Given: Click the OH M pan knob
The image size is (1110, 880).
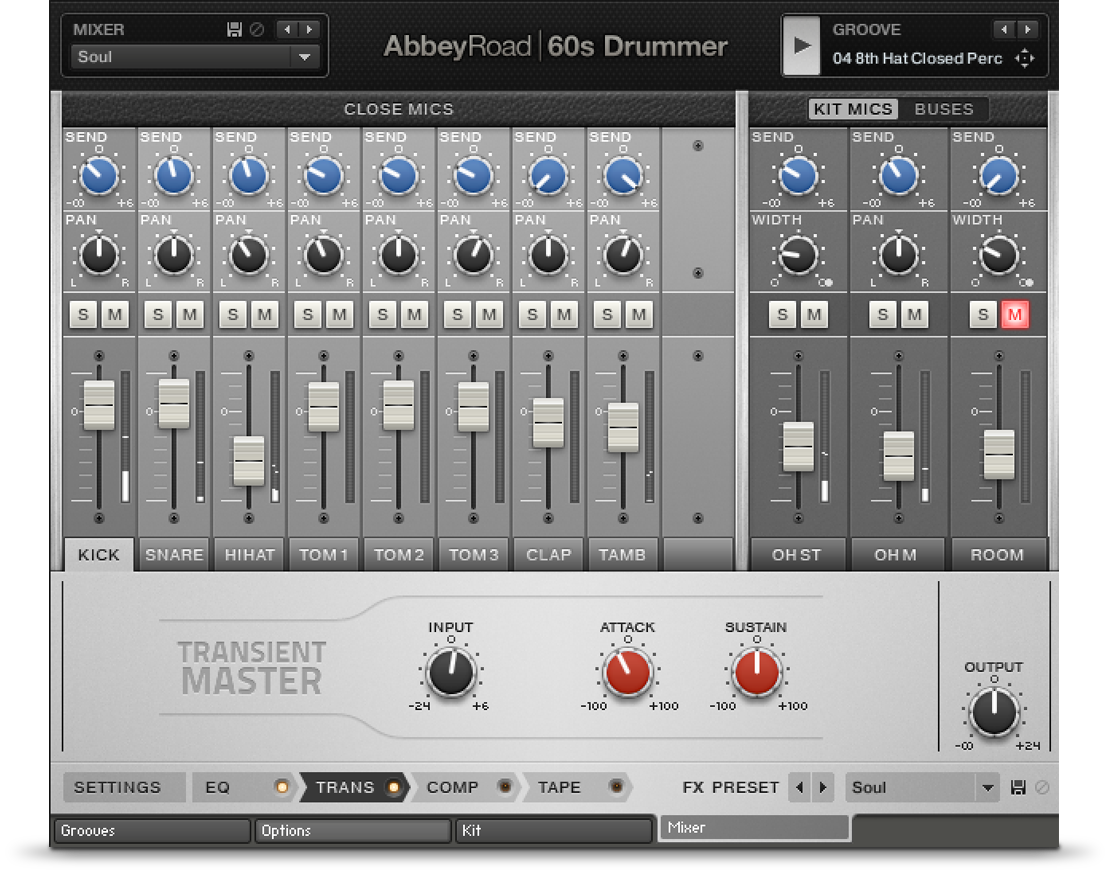Looking at the screenshot, I should [899, 256].
